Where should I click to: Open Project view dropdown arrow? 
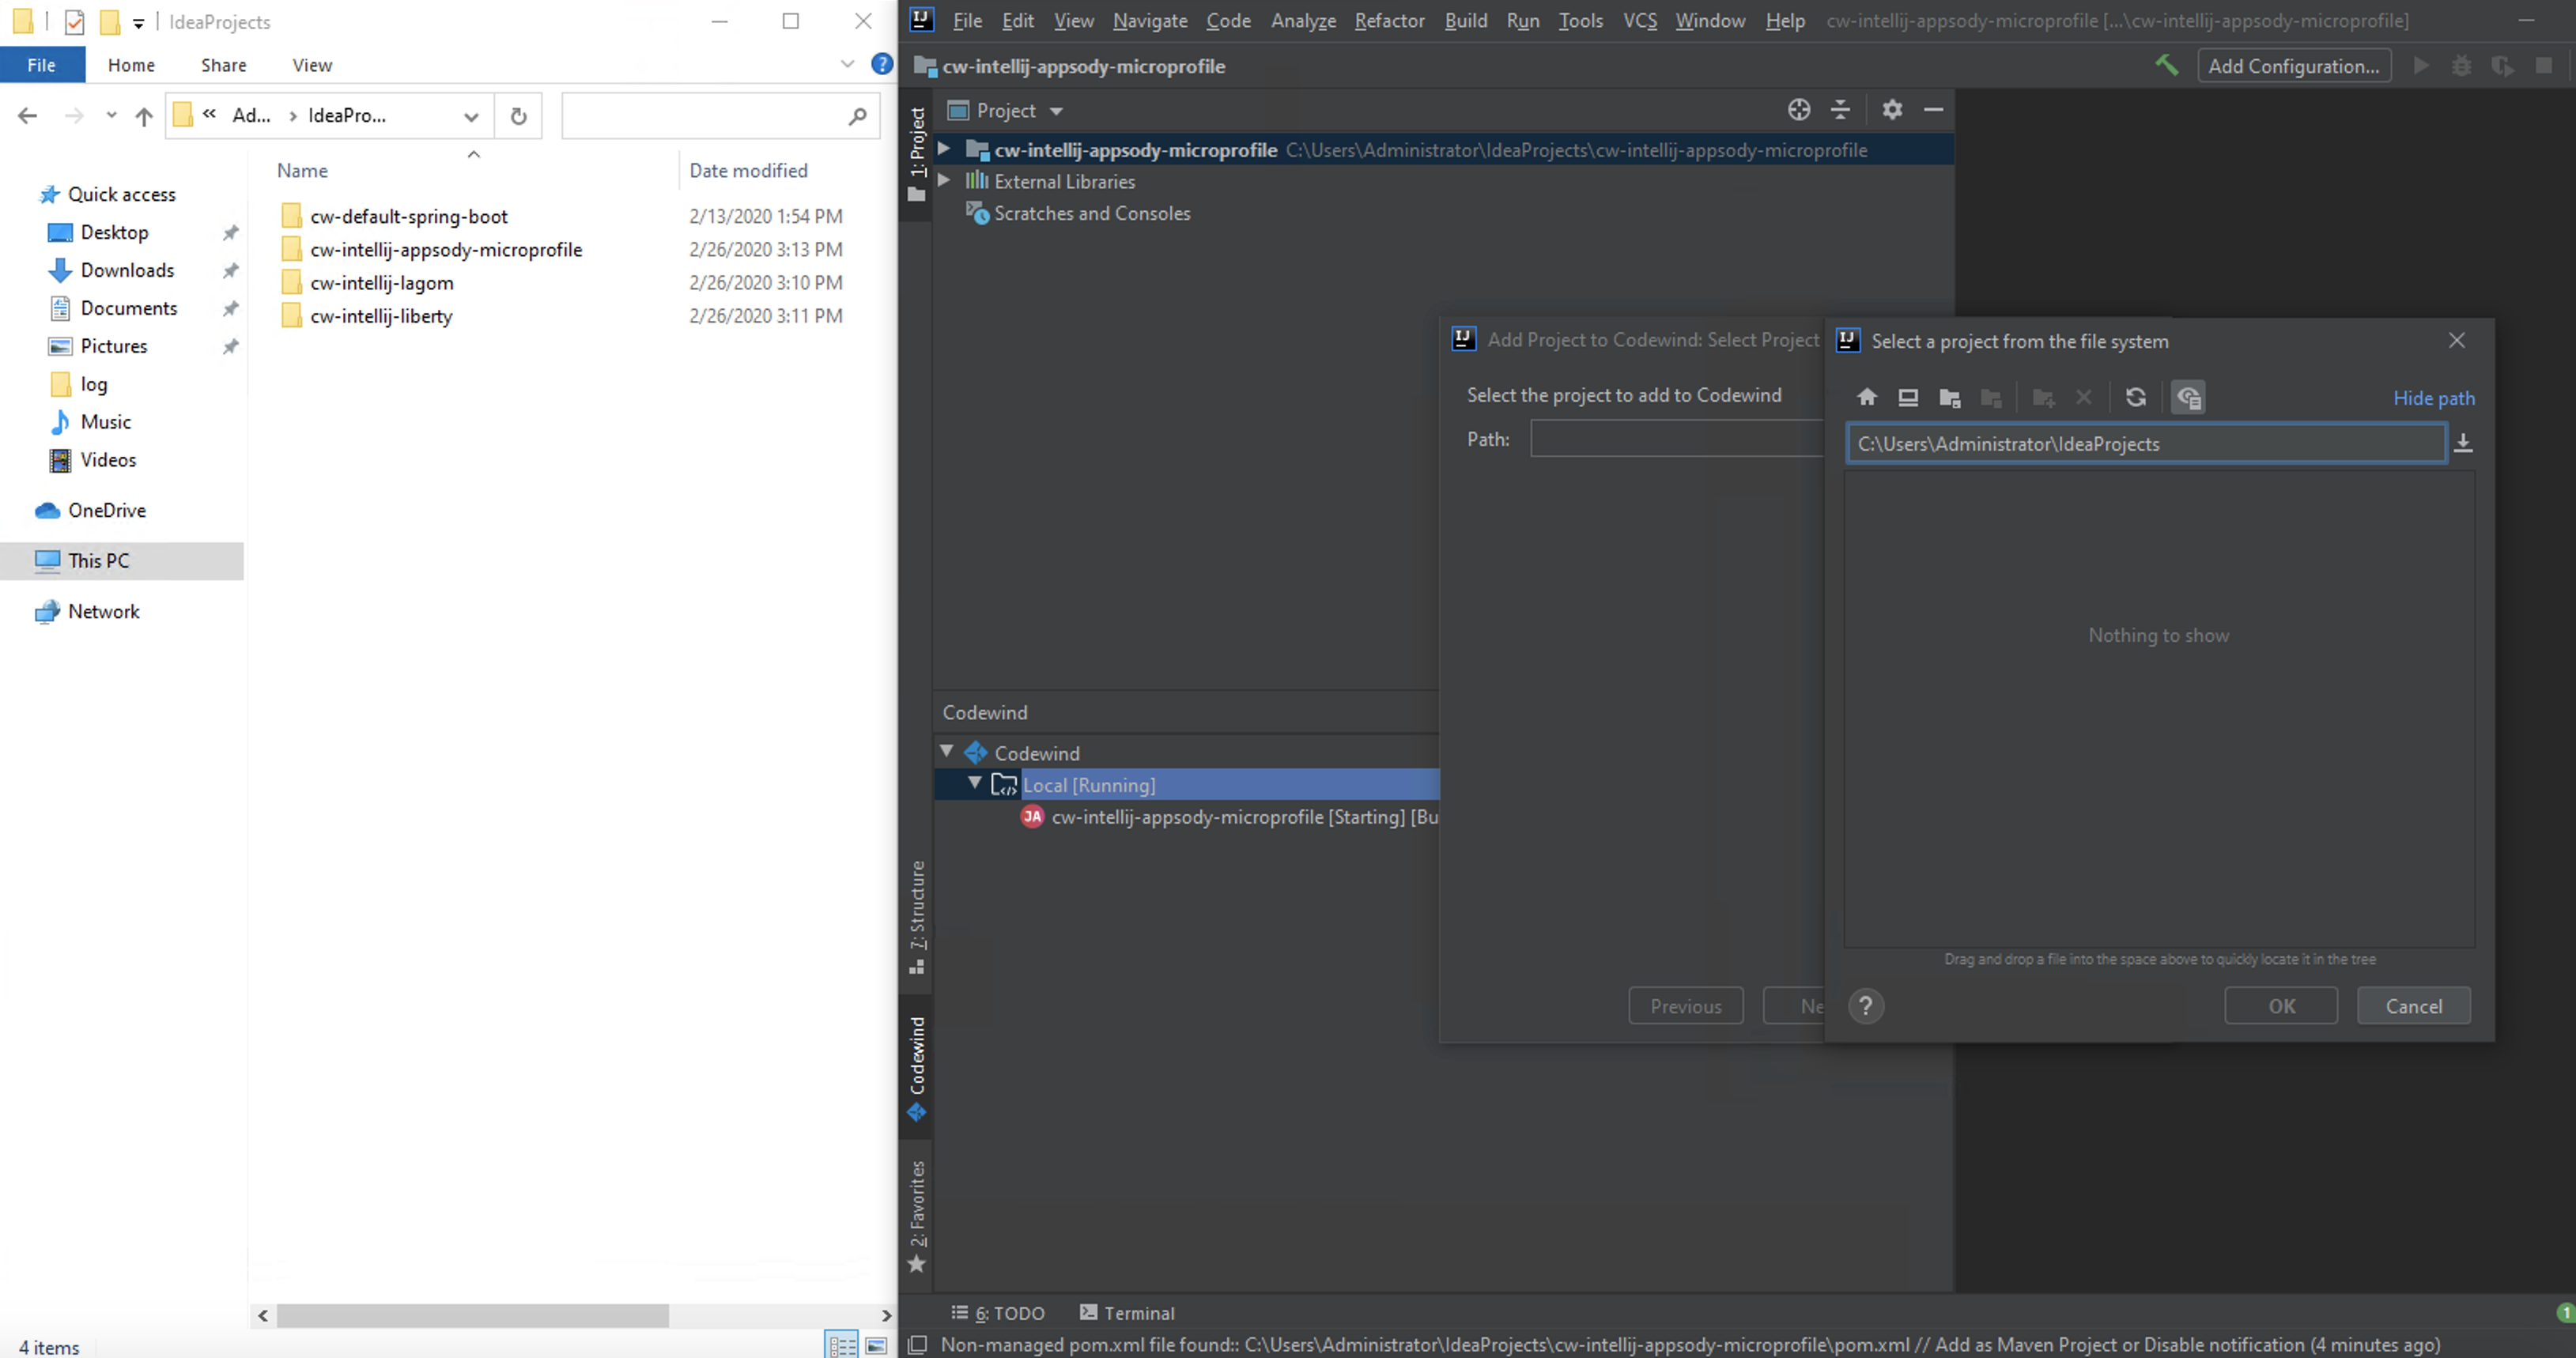1056,111
